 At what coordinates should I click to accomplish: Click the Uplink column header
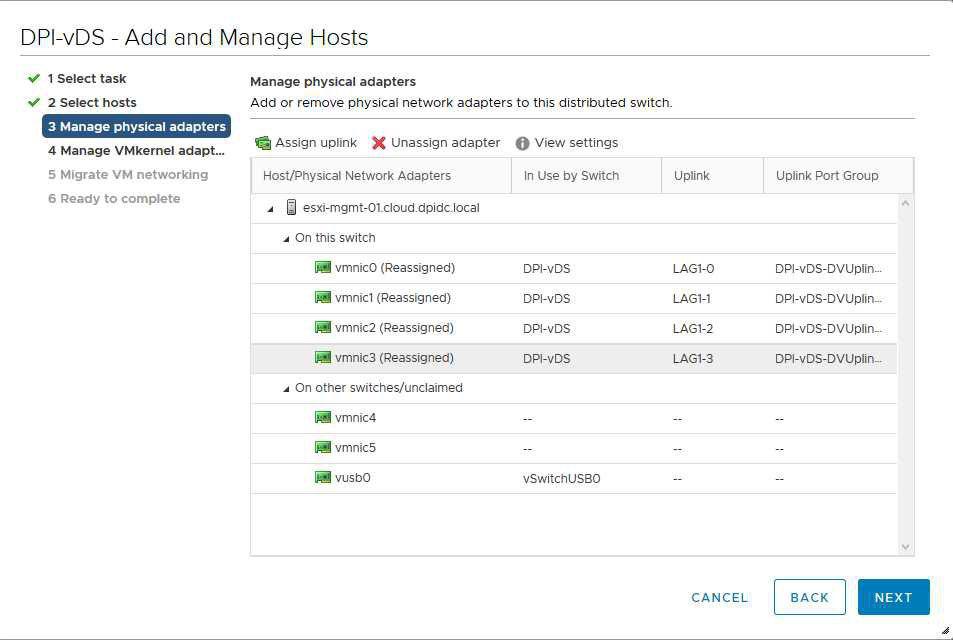click(712, 176)
